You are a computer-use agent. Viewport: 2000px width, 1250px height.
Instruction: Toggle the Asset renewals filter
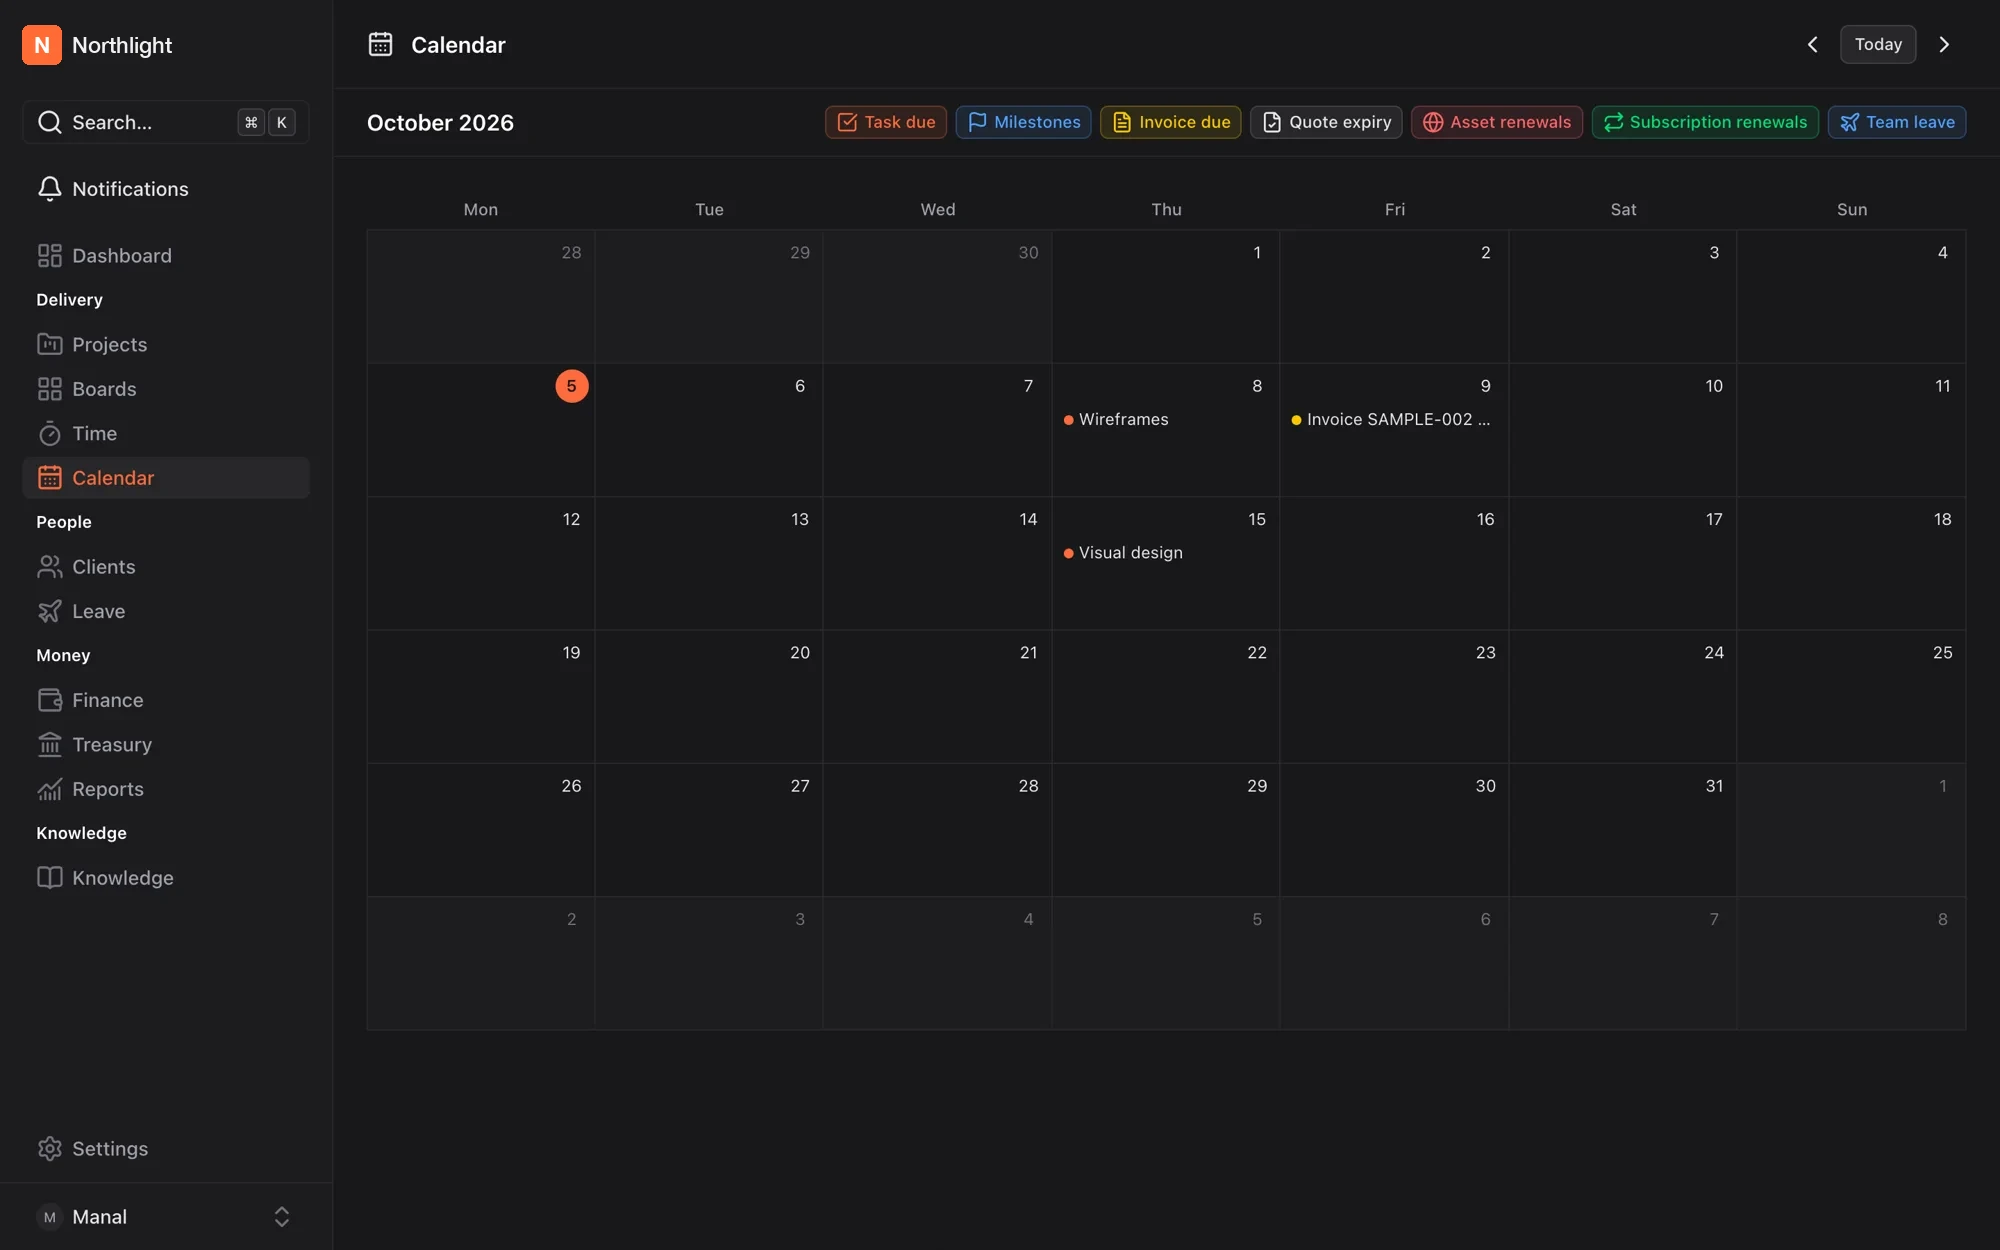(1496, 122)
